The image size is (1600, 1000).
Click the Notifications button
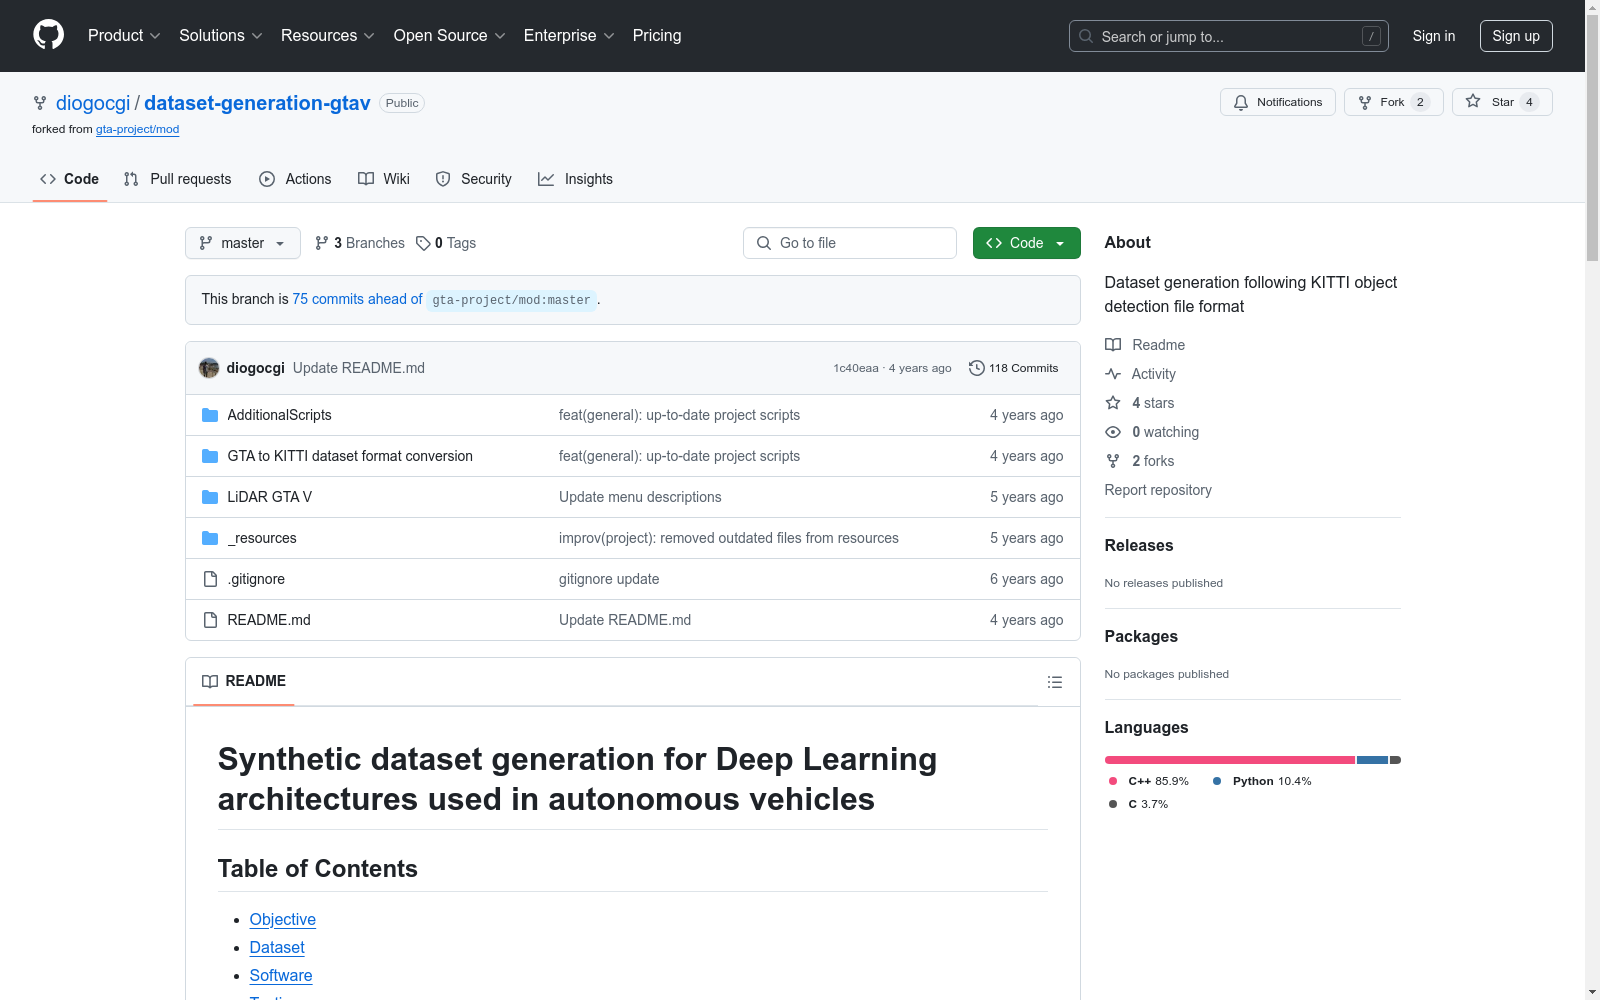click(1278, 102)
